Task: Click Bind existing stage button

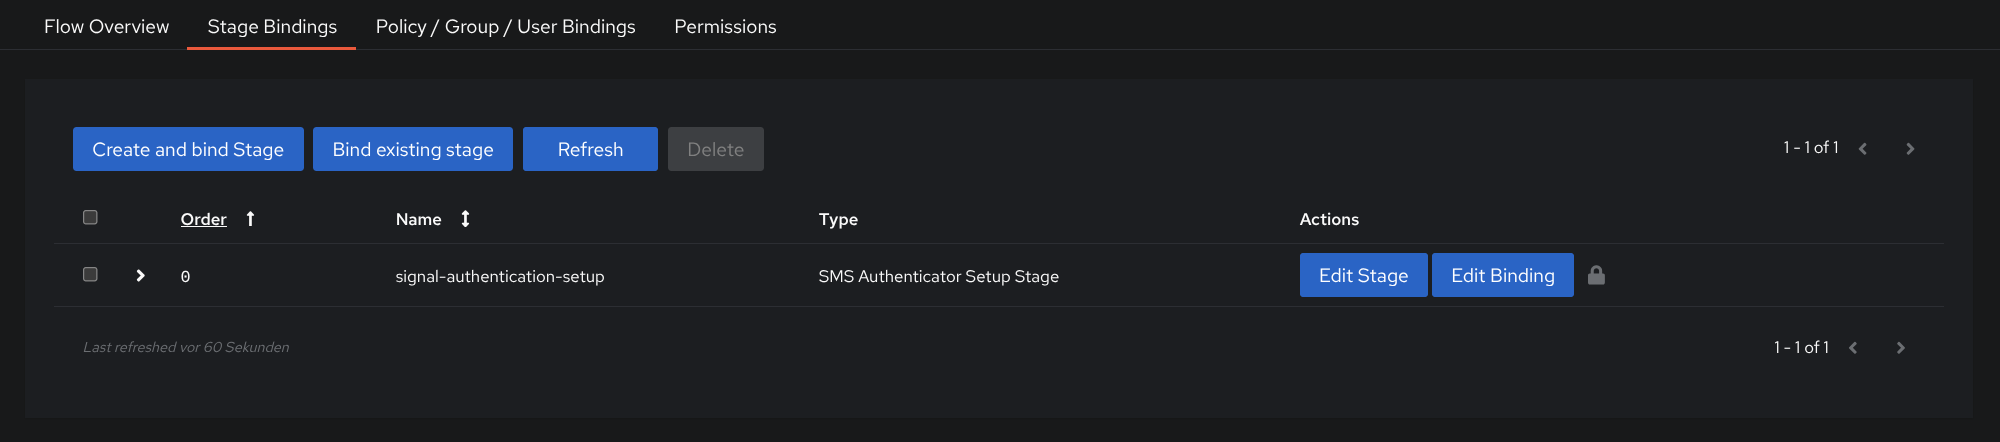Action: pyautogui.click(x=413, y=149)
